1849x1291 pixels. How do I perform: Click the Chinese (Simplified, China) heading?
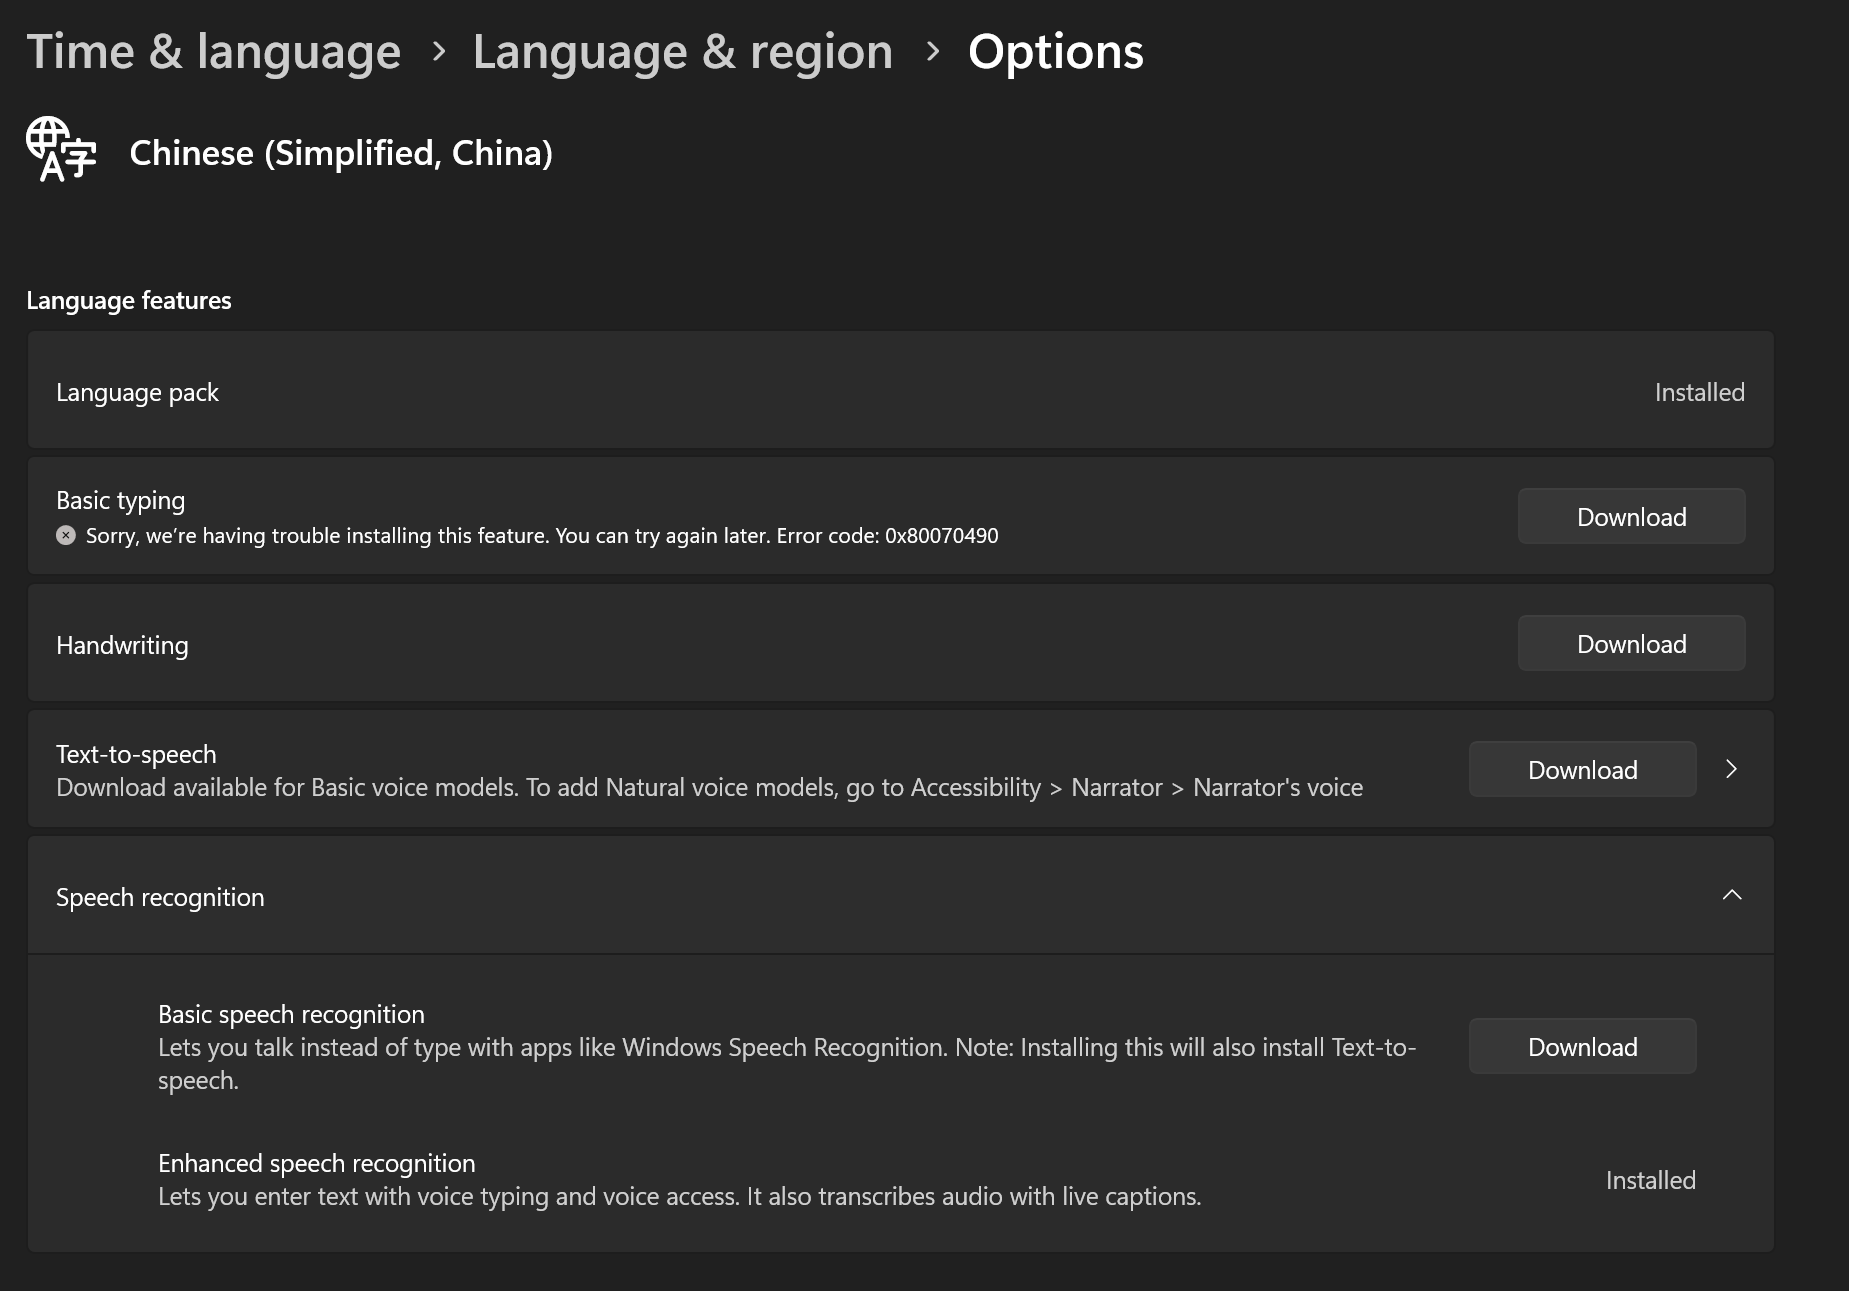coord(341,153)
